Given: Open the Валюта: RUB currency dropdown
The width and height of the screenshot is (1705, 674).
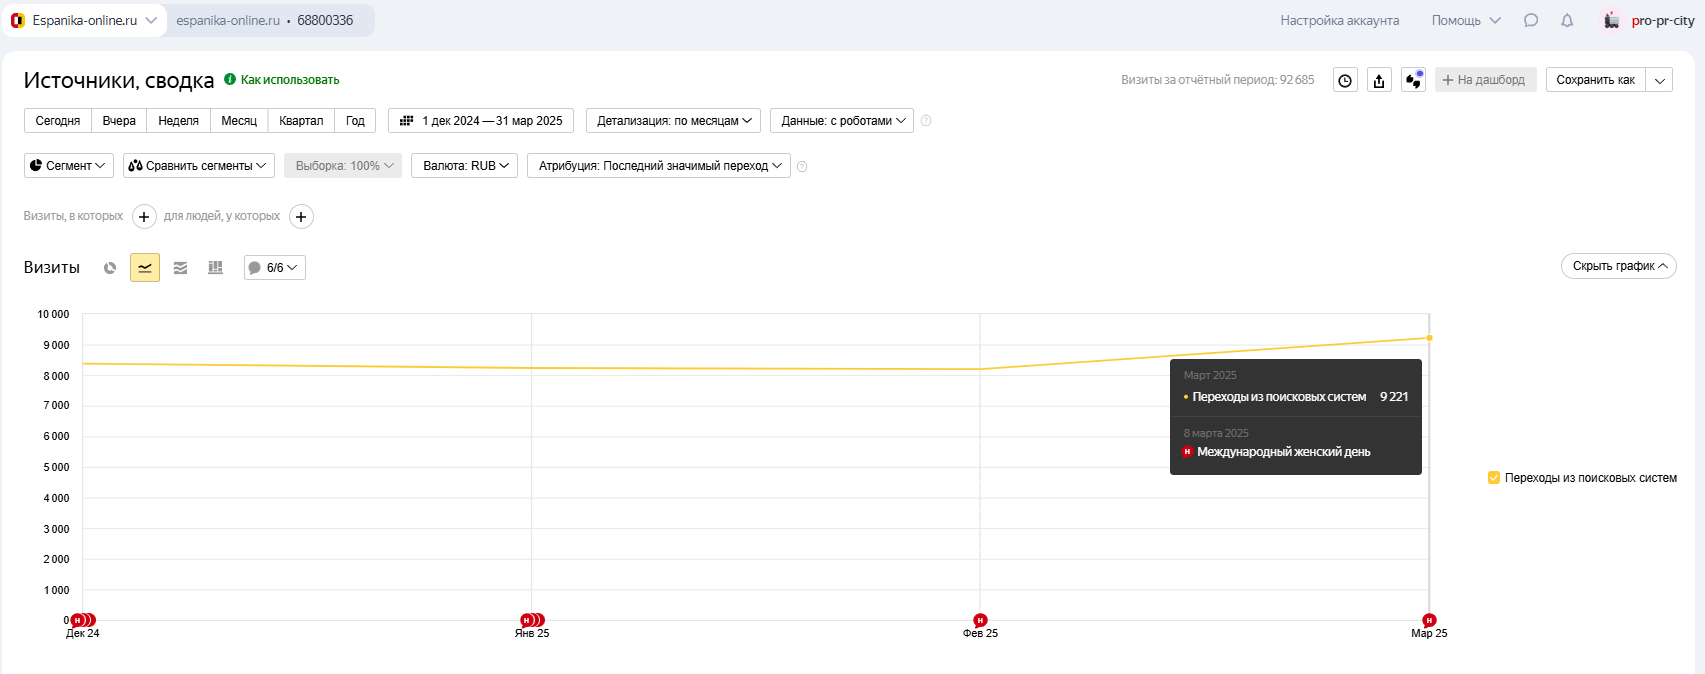Looking at the screenshot, I should 464,166.
